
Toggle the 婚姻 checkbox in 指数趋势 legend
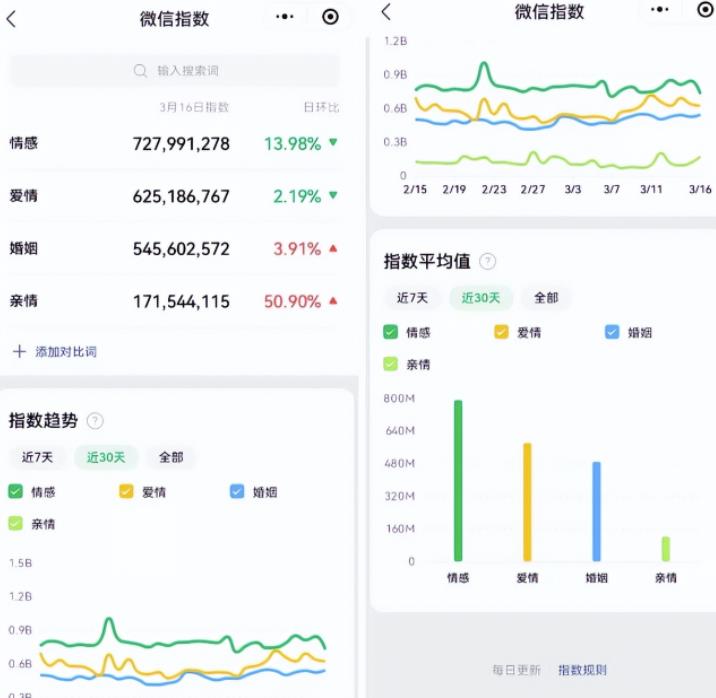[x=237, y=491]
